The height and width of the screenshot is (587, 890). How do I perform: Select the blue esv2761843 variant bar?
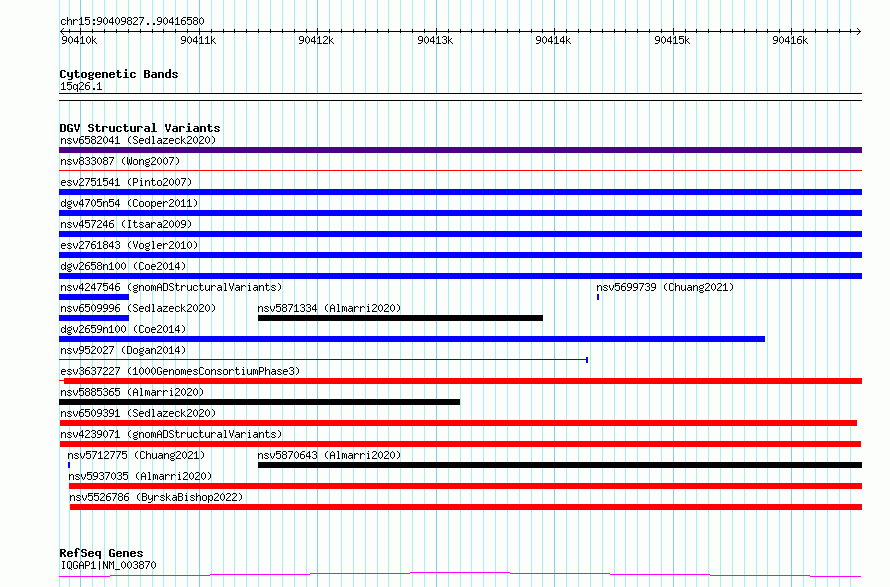pyautogui.click(x=460, y=255)
